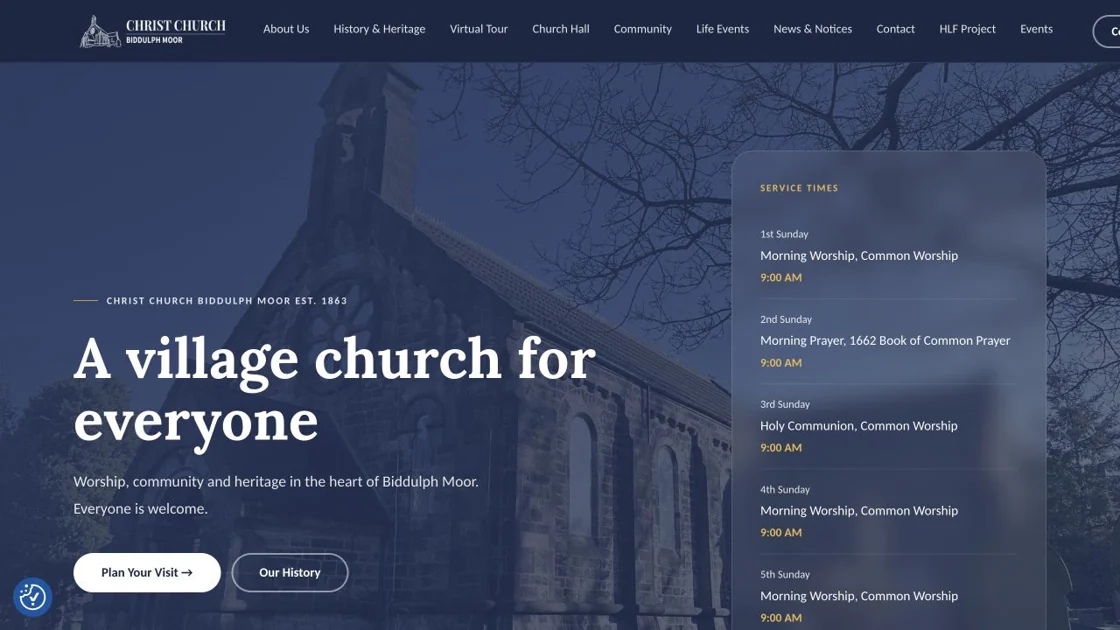
Task: Click the 'Everyone is welcome.' text
Action: click(141, 509)
